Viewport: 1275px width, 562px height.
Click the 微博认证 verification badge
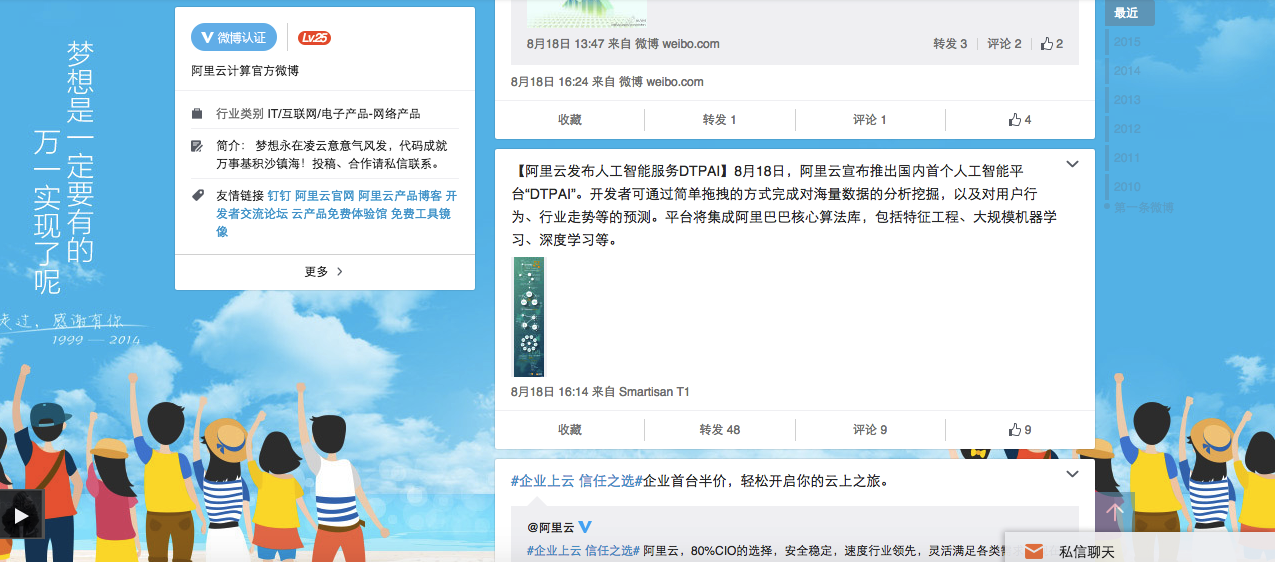tap(233, 38)
